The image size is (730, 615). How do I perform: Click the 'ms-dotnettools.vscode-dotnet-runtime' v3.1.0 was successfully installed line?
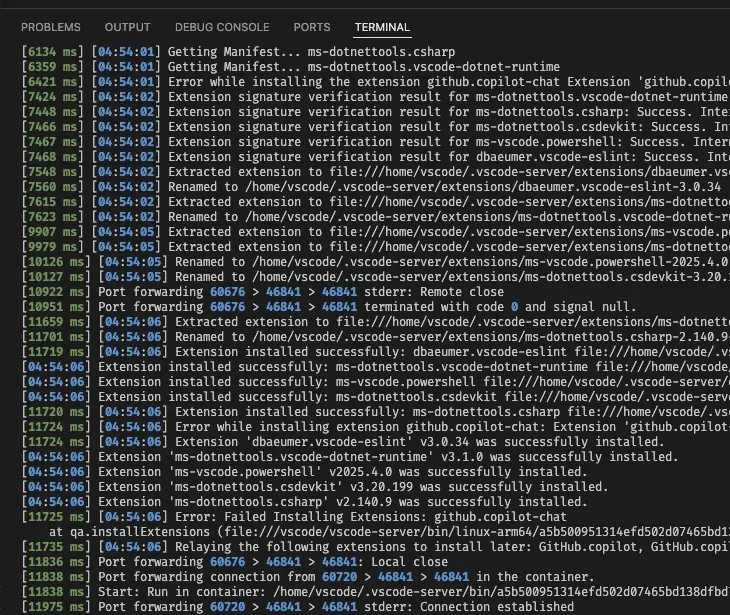point(350,457)
